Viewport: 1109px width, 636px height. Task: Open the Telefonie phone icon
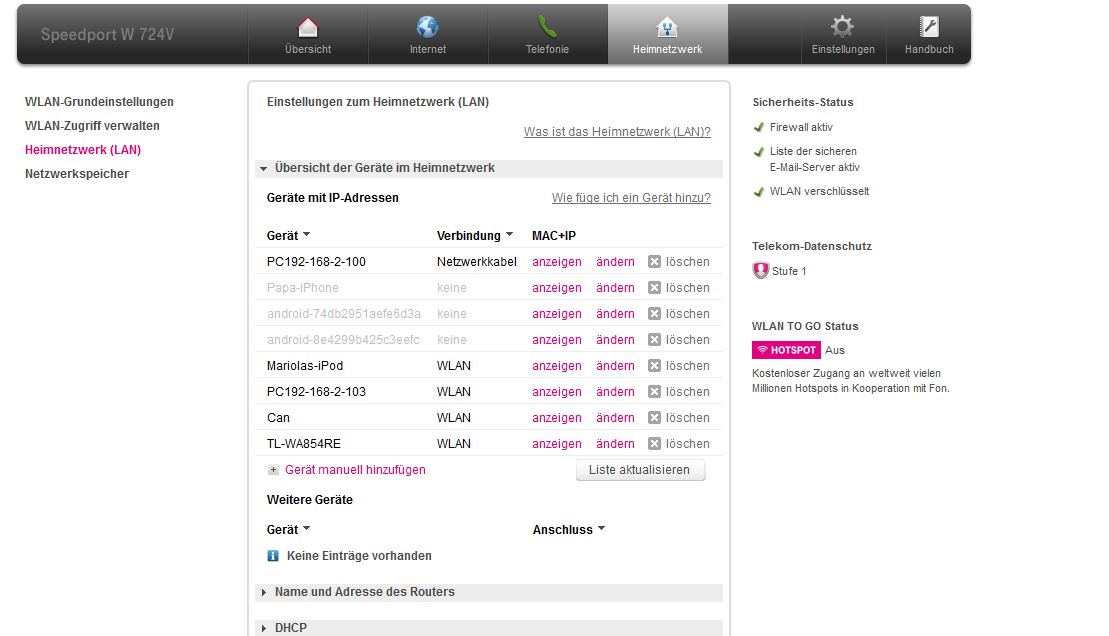click(547, 27)
